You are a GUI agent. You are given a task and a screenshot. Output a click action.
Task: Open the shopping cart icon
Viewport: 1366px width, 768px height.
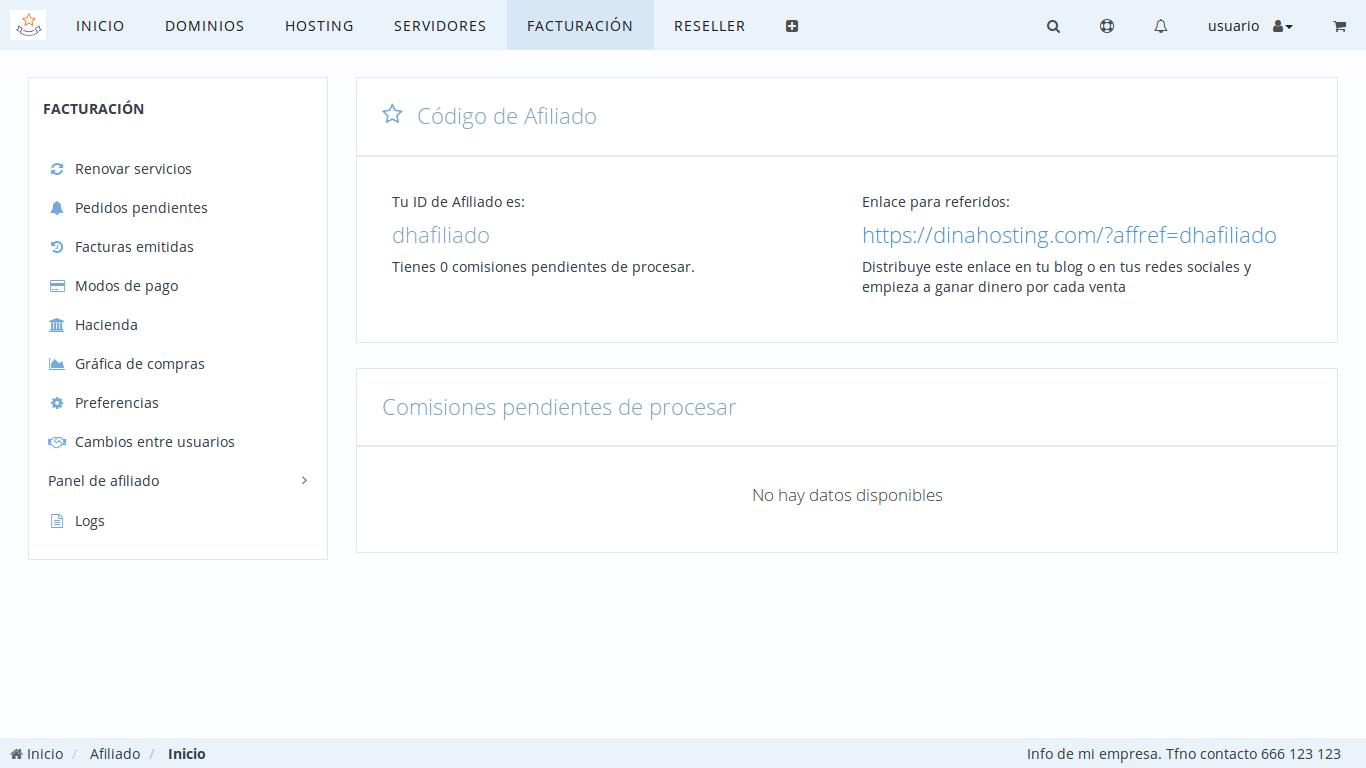coord(1339,27)
